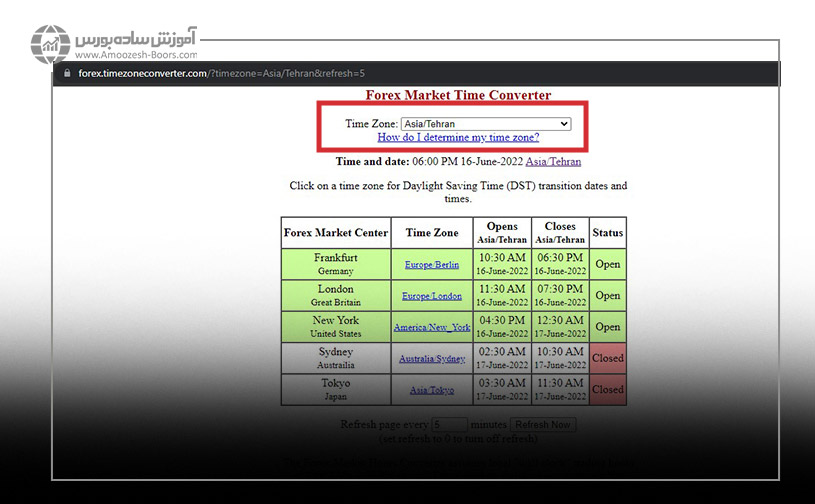Open the America/New_York time zone link
This screenshot has height=504, width=815.
pyautogui.click(x=431, y=327)
